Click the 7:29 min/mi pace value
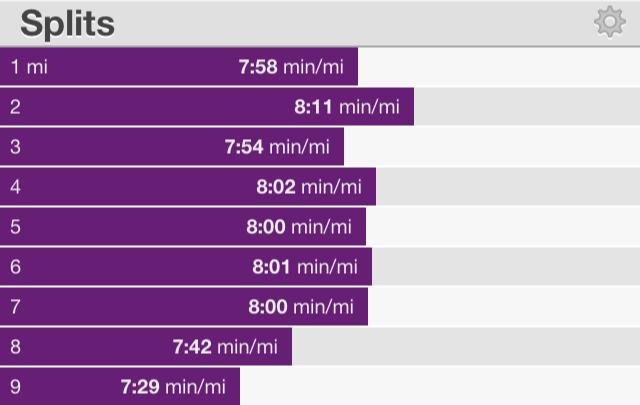This screenshot has height=405, width=640. click(x=173, y=387)
